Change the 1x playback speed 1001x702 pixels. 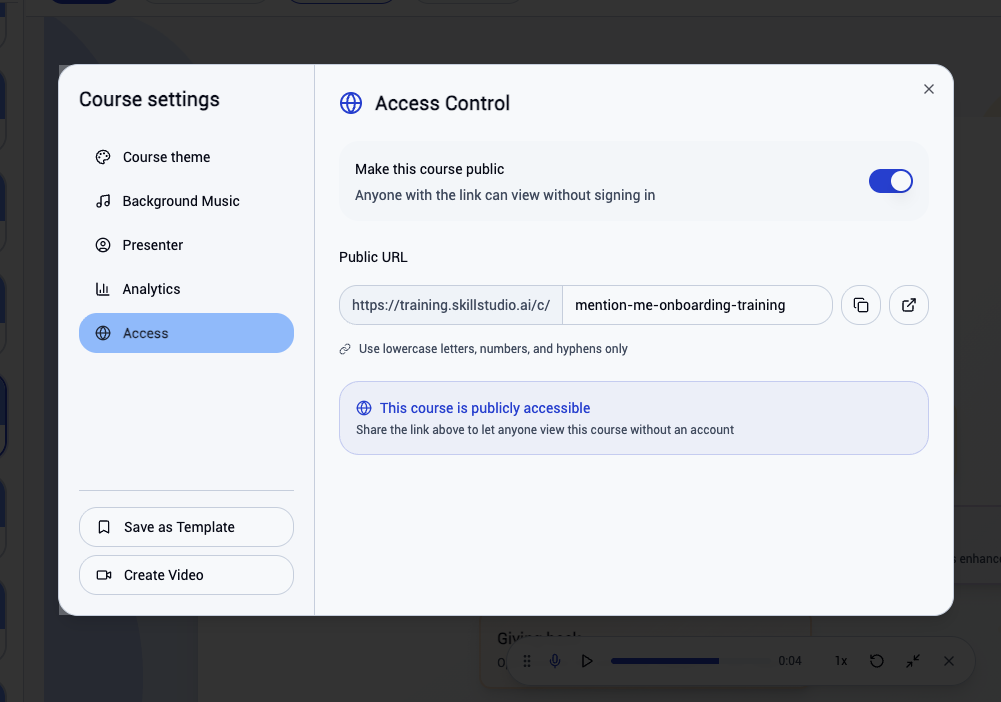841,661
